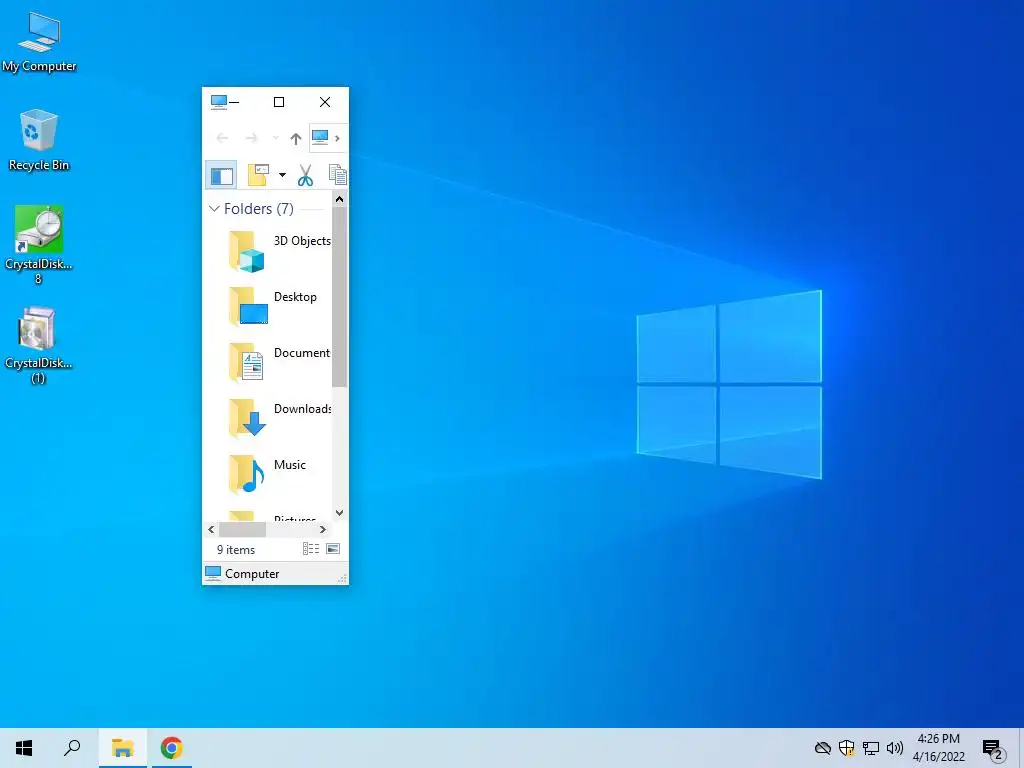The width and height of the screenshot is (1024, 768).
Task: Click the volume speaker tray icon
Action: [x=895, y=748]
